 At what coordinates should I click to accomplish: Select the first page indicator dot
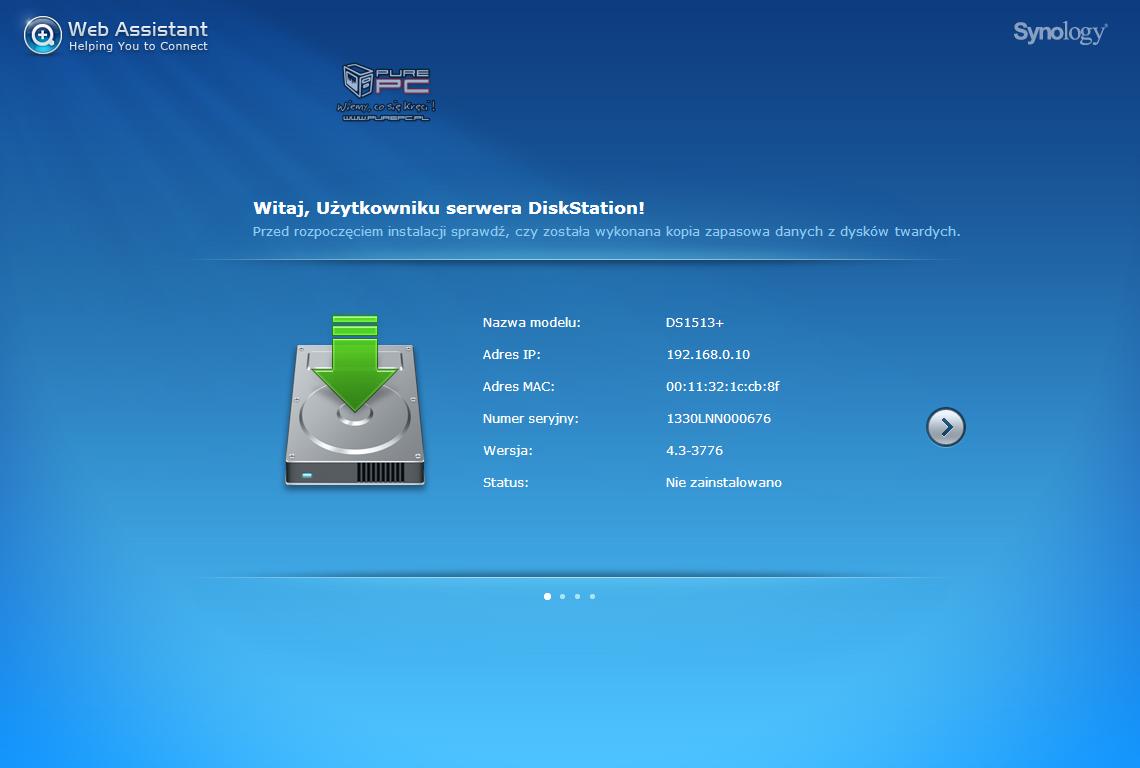[547, 596]
